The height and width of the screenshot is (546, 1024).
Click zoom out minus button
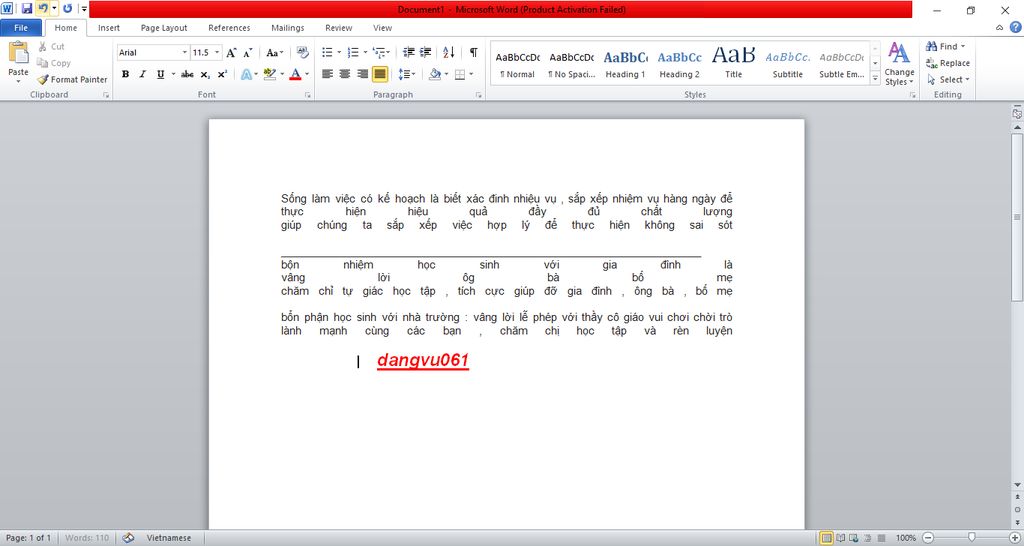[928, 538]
